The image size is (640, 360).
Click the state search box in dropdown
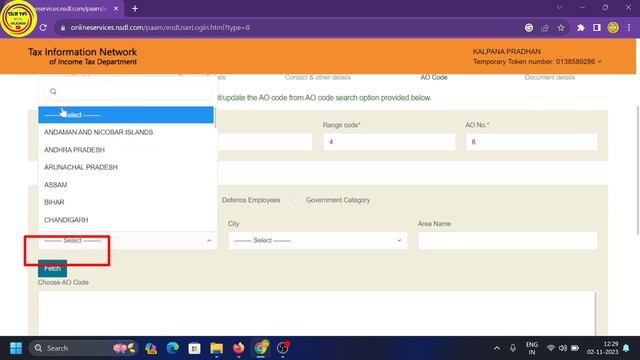(x=127, y=91)
